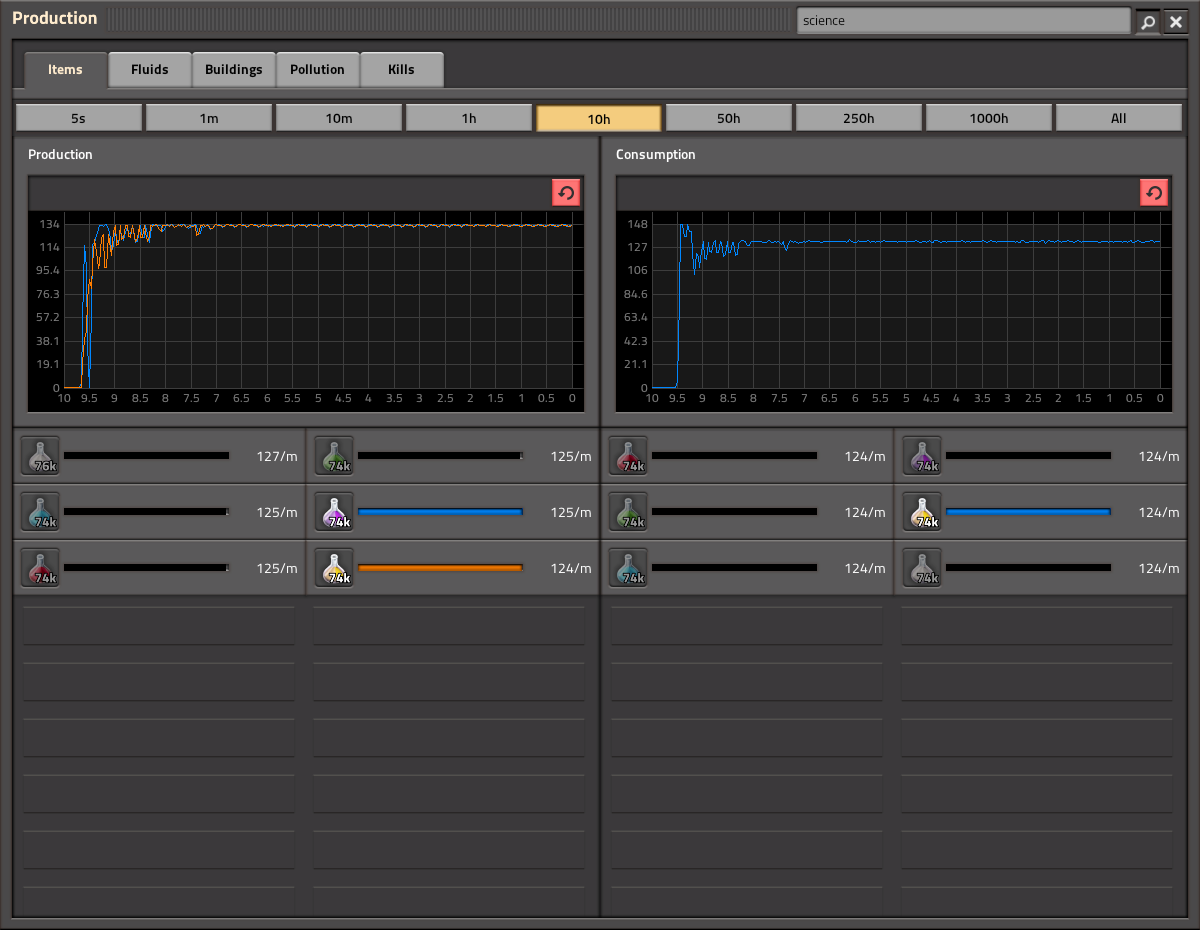This screenshot has width=1200, height=930.
Task: Select the red science pack icon under Production
Action: coord(40,568)
